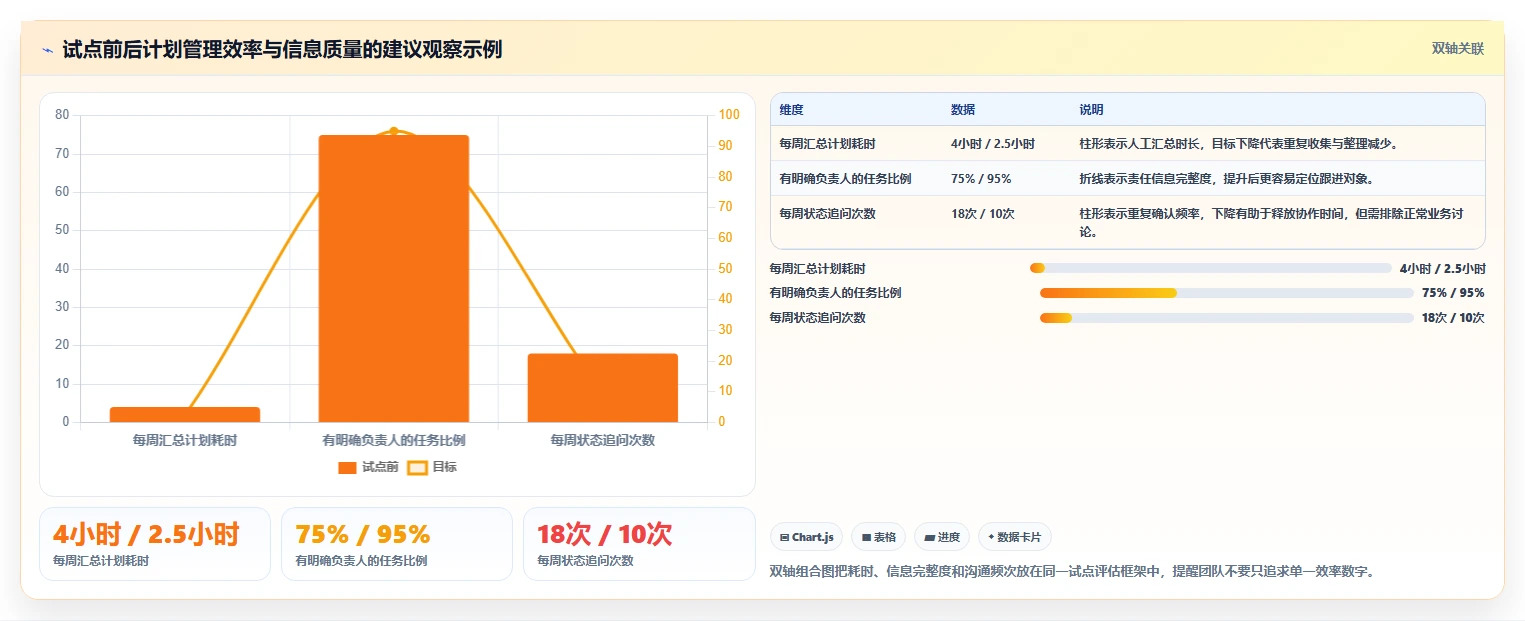
Task: Open the 18次 / 10次 data card
Action: pyautogui.click(x=639, y=544)
